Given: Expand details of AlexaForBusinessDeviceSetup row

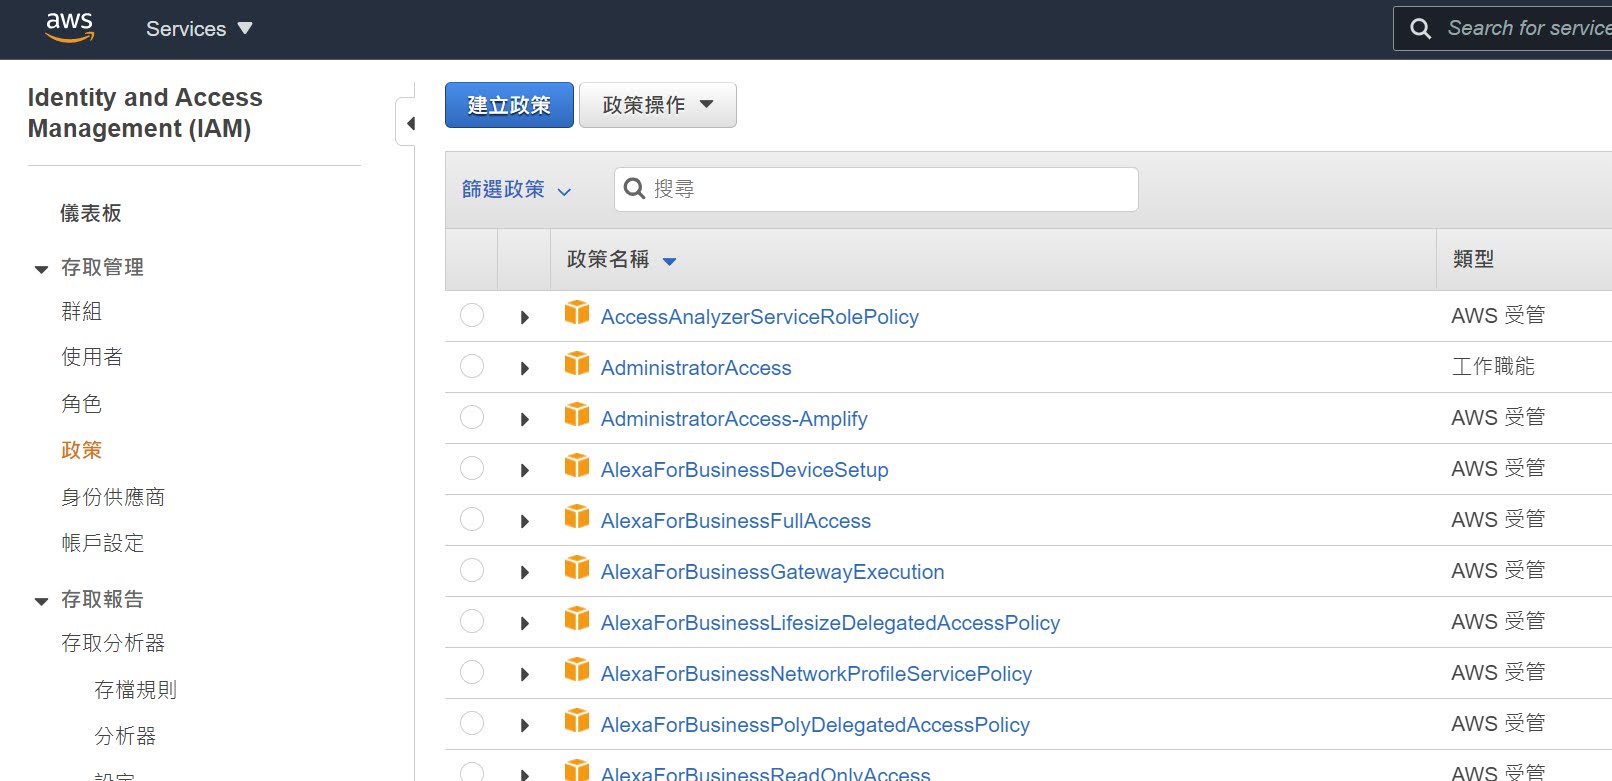Looking at the screenshot, I should [525, 470].
